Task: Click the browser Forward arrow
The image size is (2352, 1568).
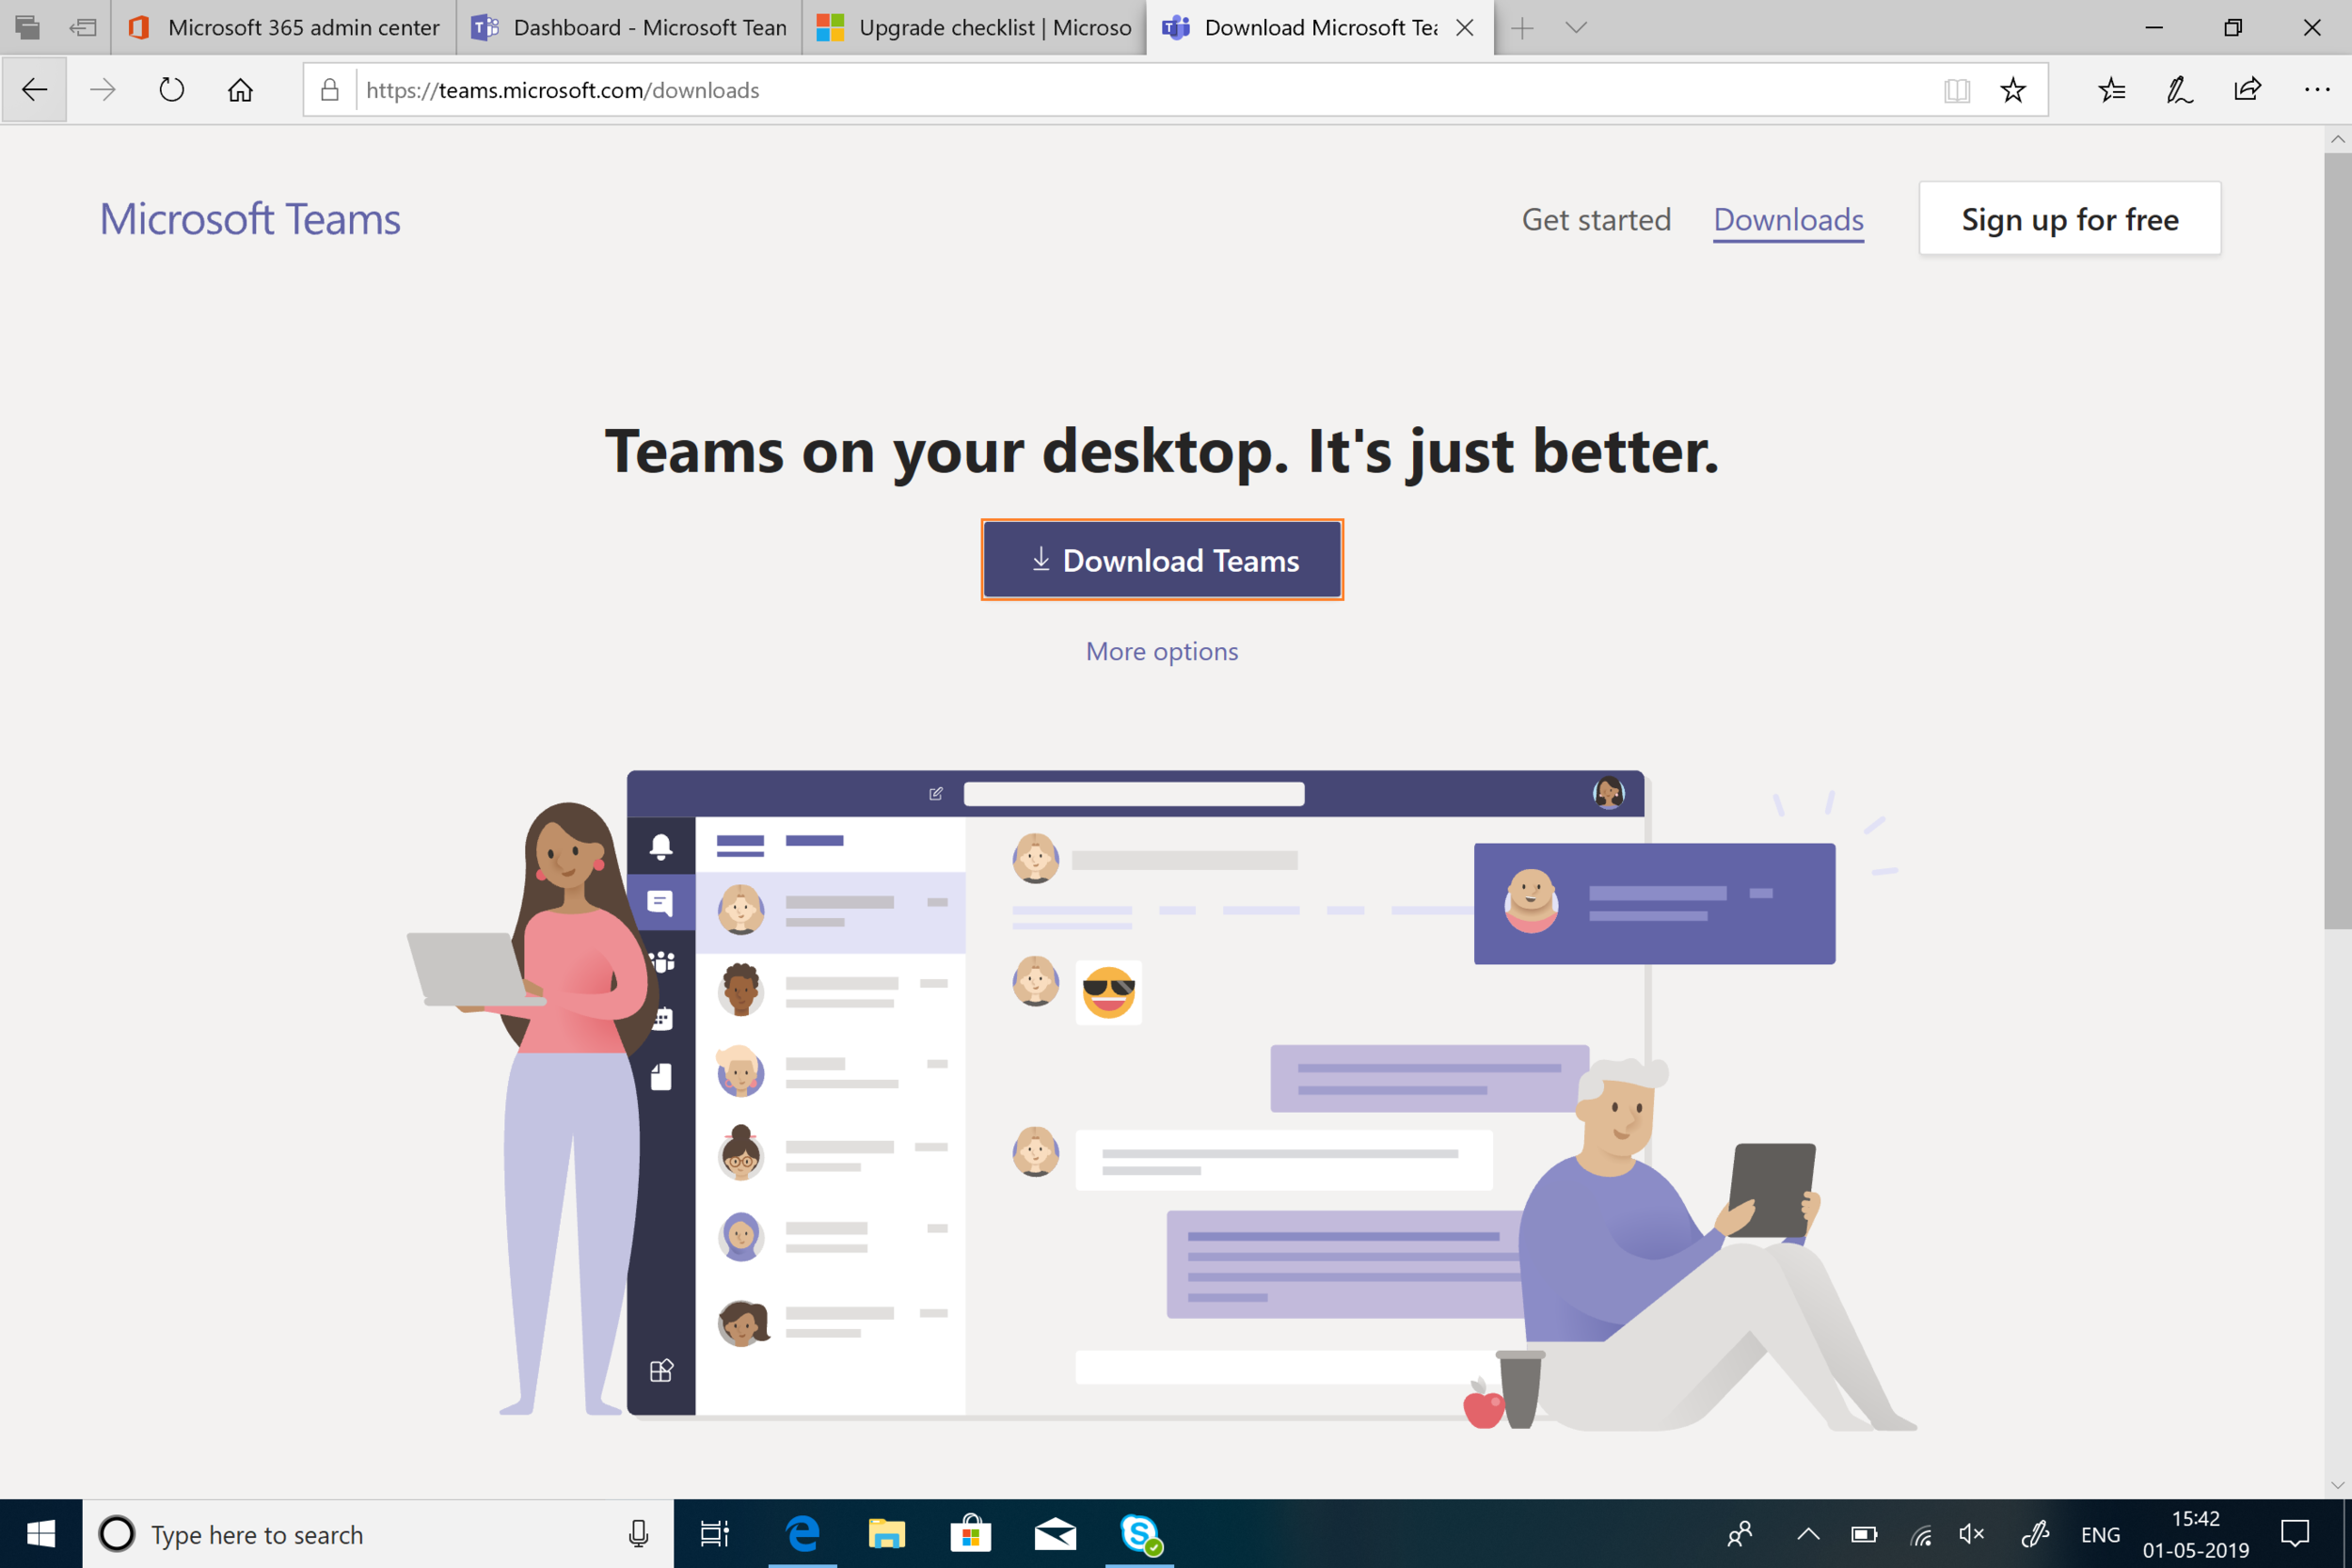Action: tap(103, 90)
